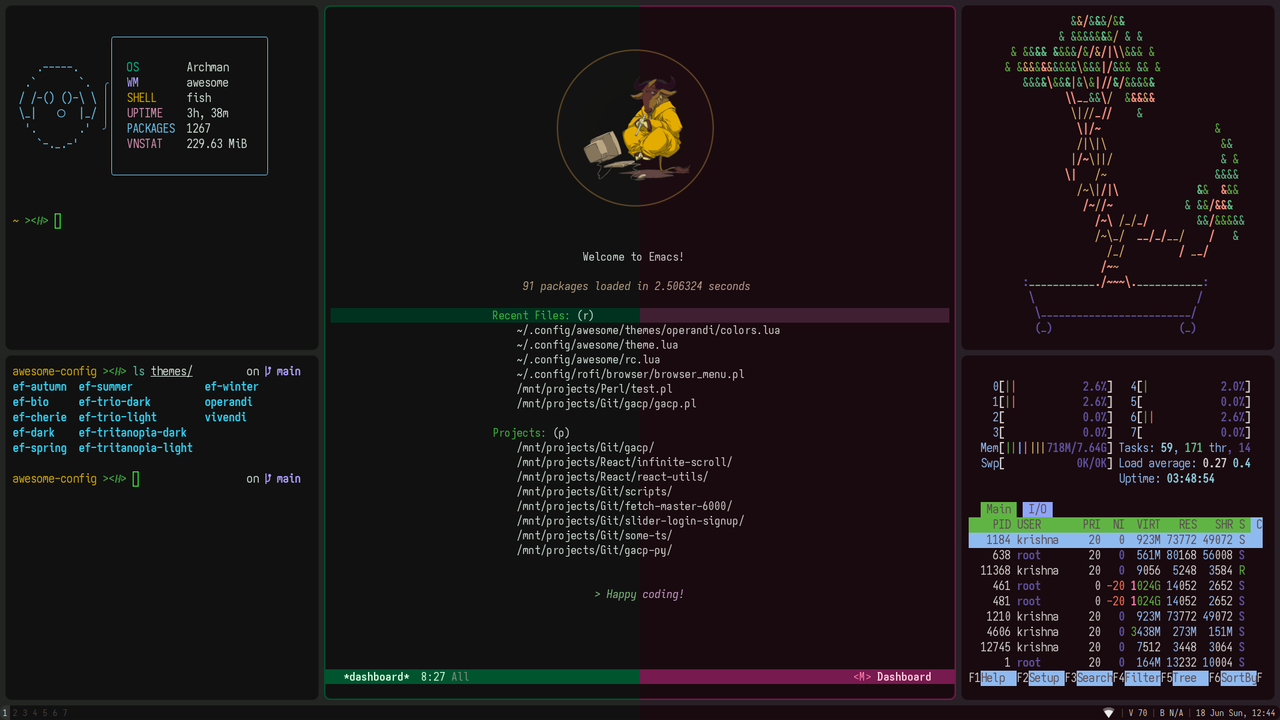Select the Main tab in htop

point(998,509)
